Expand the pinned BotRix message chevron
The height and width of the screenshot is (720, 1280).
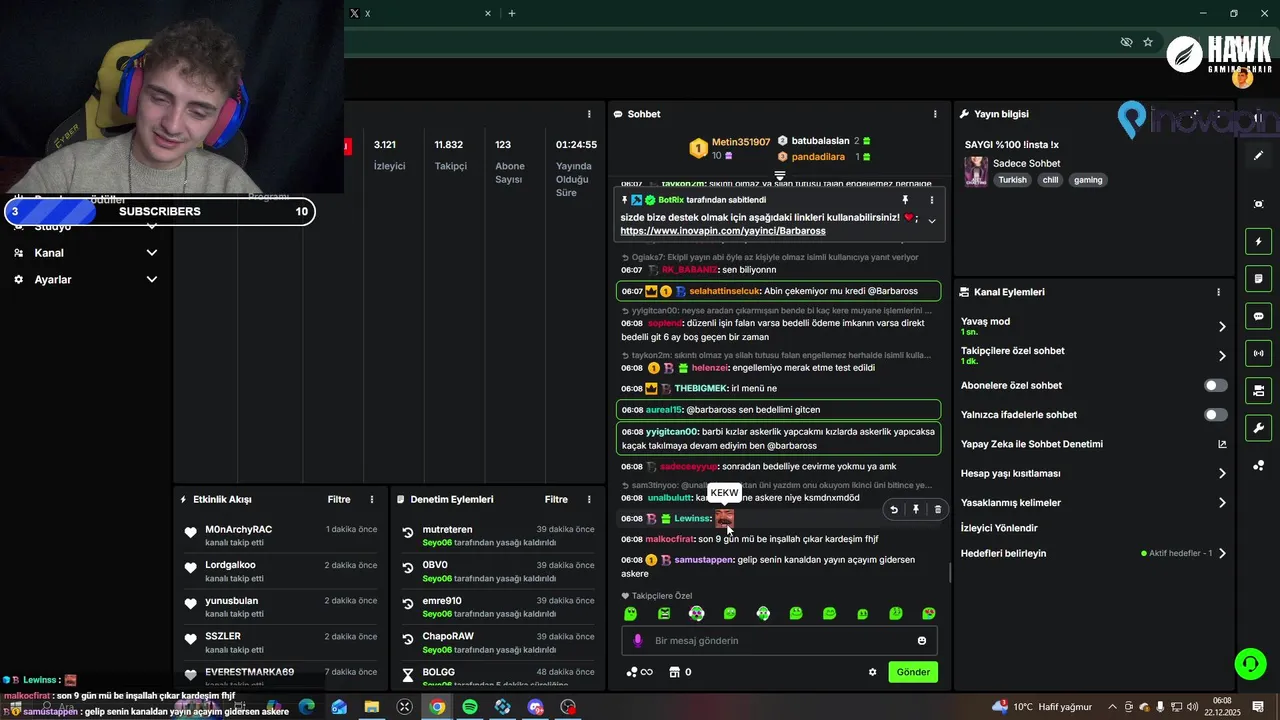tap(932, 221)
